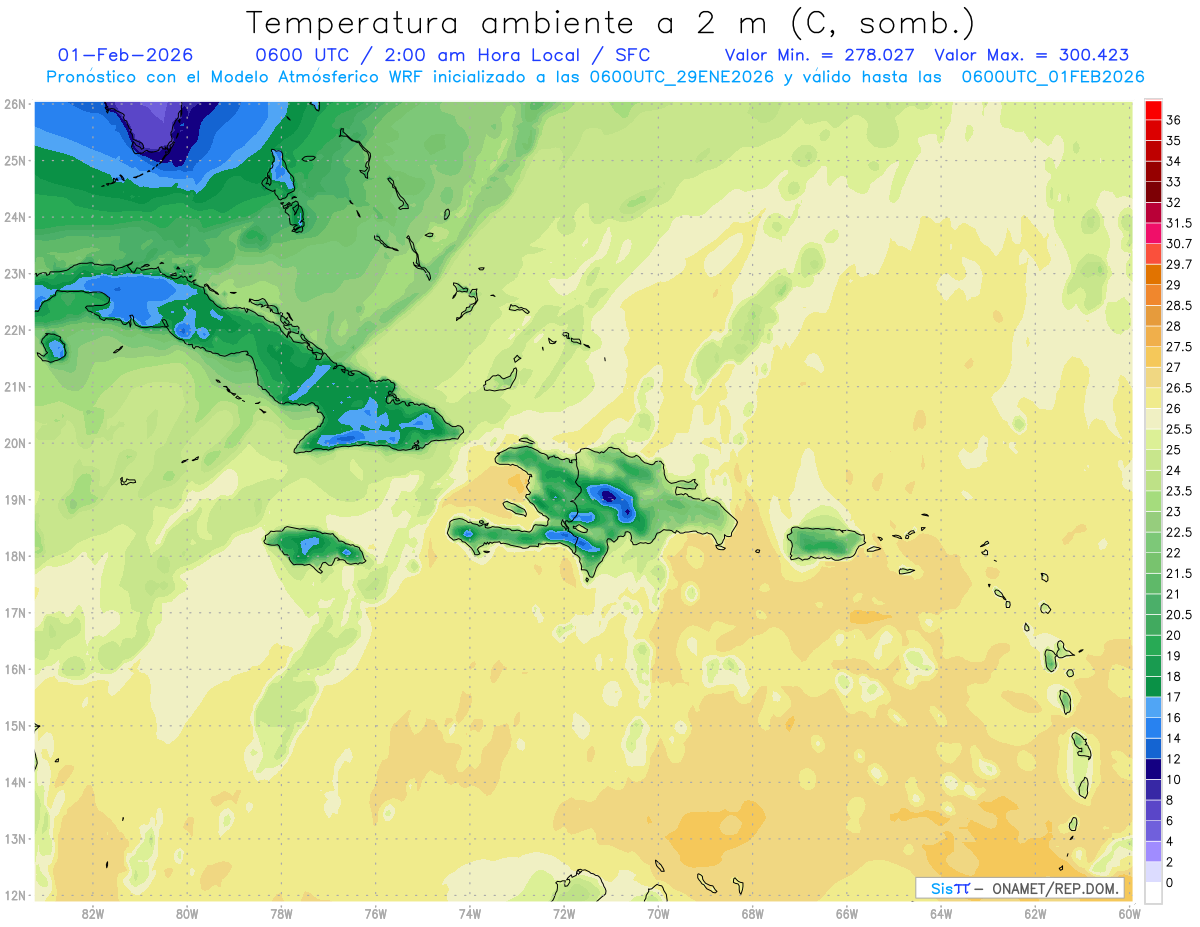The image size is (1200, 927).
Task: Click the 14N latitude axis label
Action: (15, 782)
